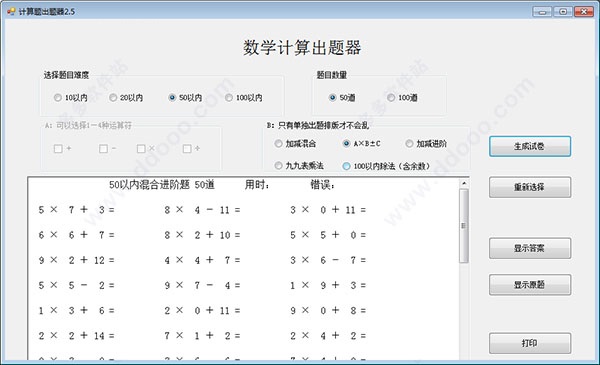The width and height of the screenshot is (600, 365).
Task: Click the problem 1 × 3 + 6 =
Action: pos(77,310)
